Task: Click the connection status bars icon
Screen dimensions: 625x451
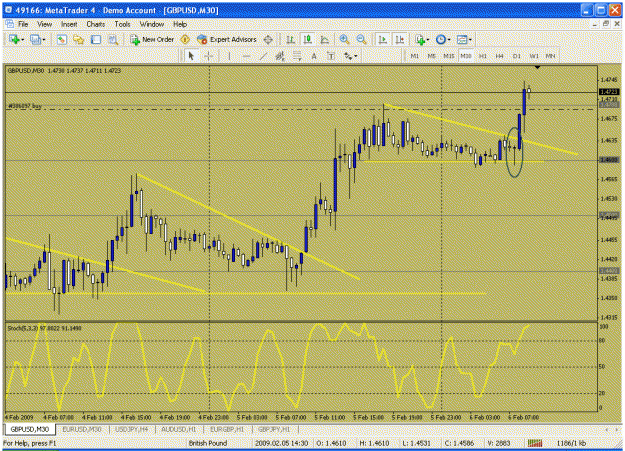Action: [535, 443]
